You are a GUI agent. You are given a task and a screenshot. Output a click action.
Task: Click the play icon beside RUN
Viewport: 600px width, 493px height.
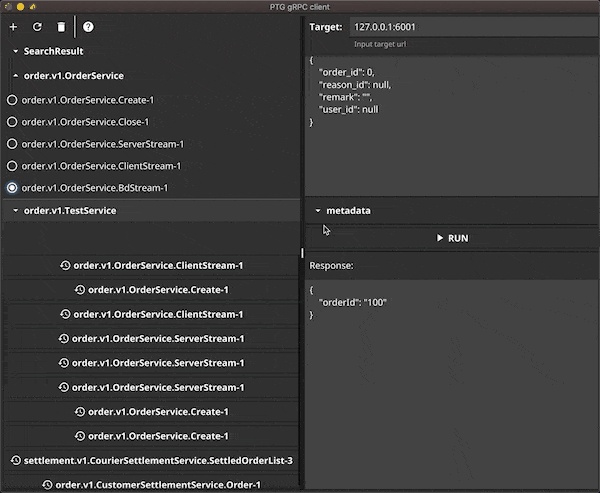pos(441,238)
